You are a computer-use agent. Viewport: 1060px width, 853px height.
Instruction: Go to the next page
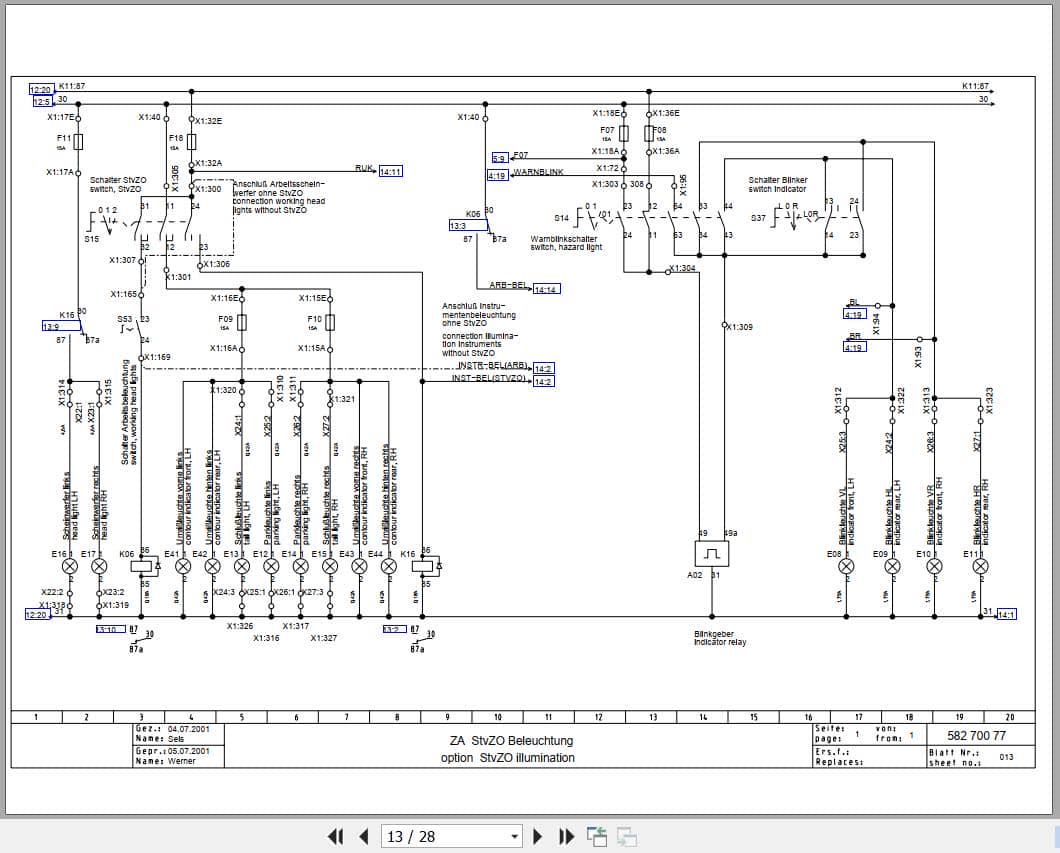point(538,837)
